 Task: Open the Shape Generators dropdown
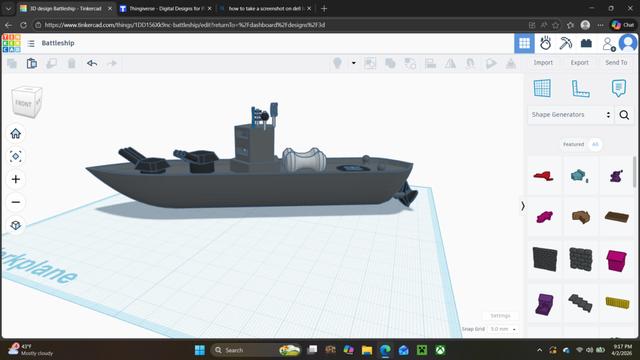[x=571, y=115]
